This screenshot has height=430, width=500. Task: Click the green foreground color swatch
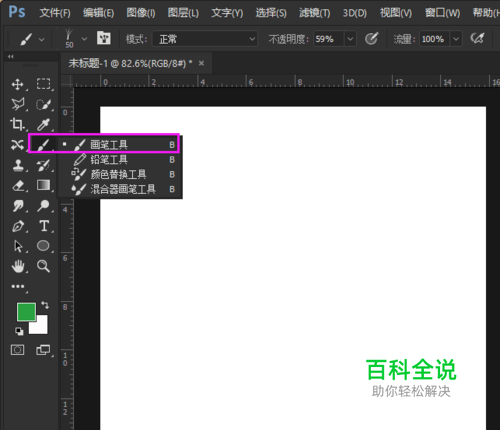click(x=26, y=312)
